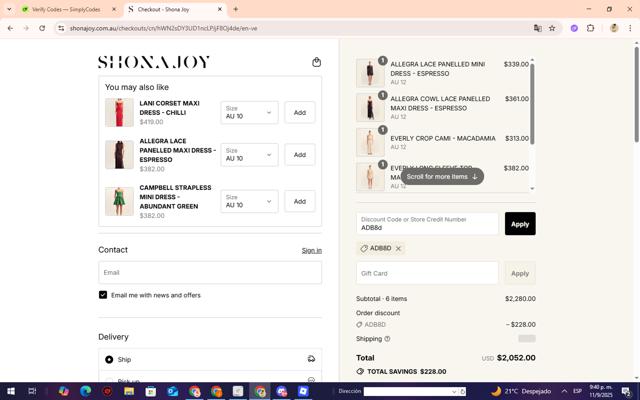Click Campbell Strapless Mini Dress green thumbnail

pos(119,201)
